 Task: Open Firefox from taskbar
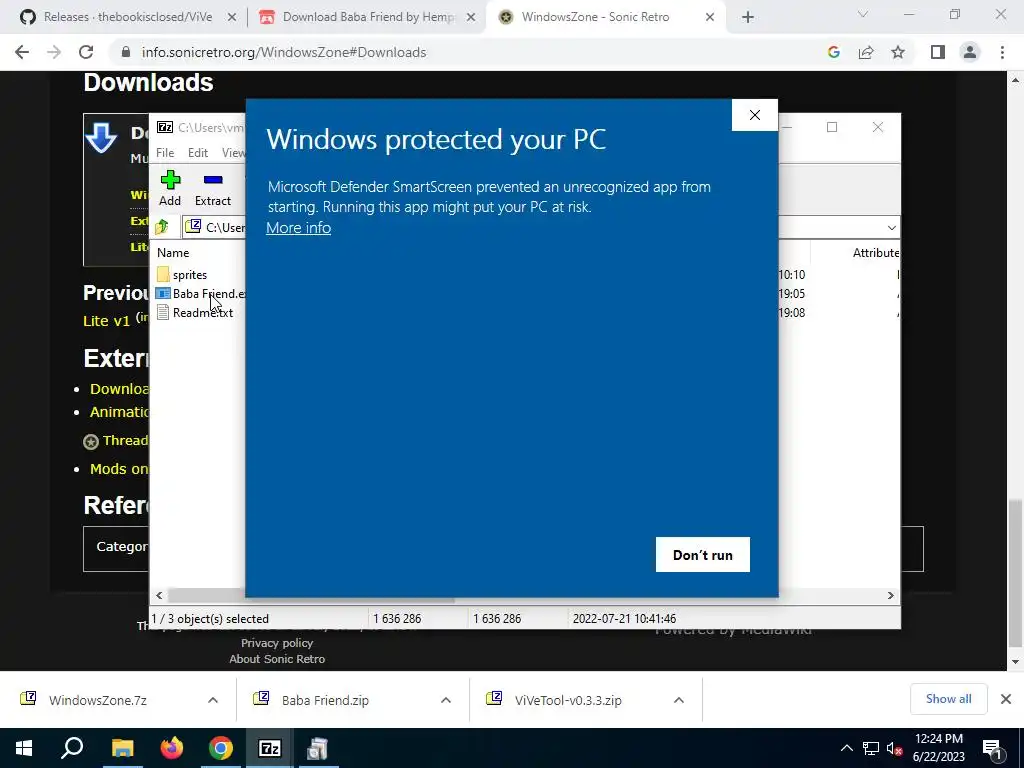click(x=172, y=748)
